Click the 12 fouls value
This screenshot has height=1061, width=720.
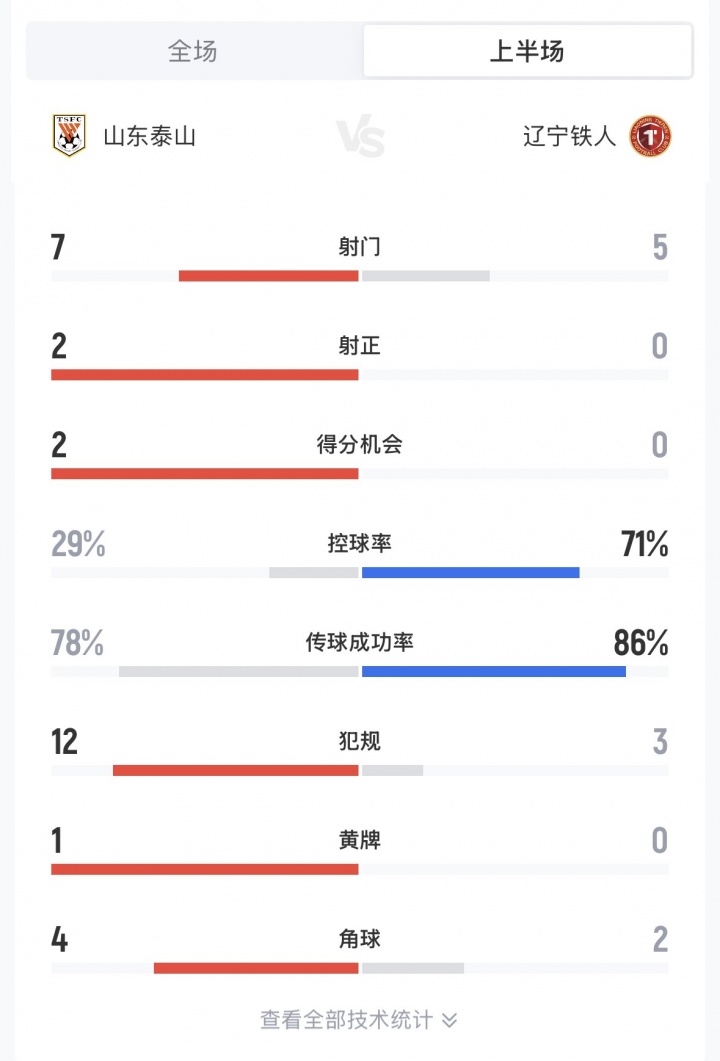pyautogui.click(x=64, y=742)
